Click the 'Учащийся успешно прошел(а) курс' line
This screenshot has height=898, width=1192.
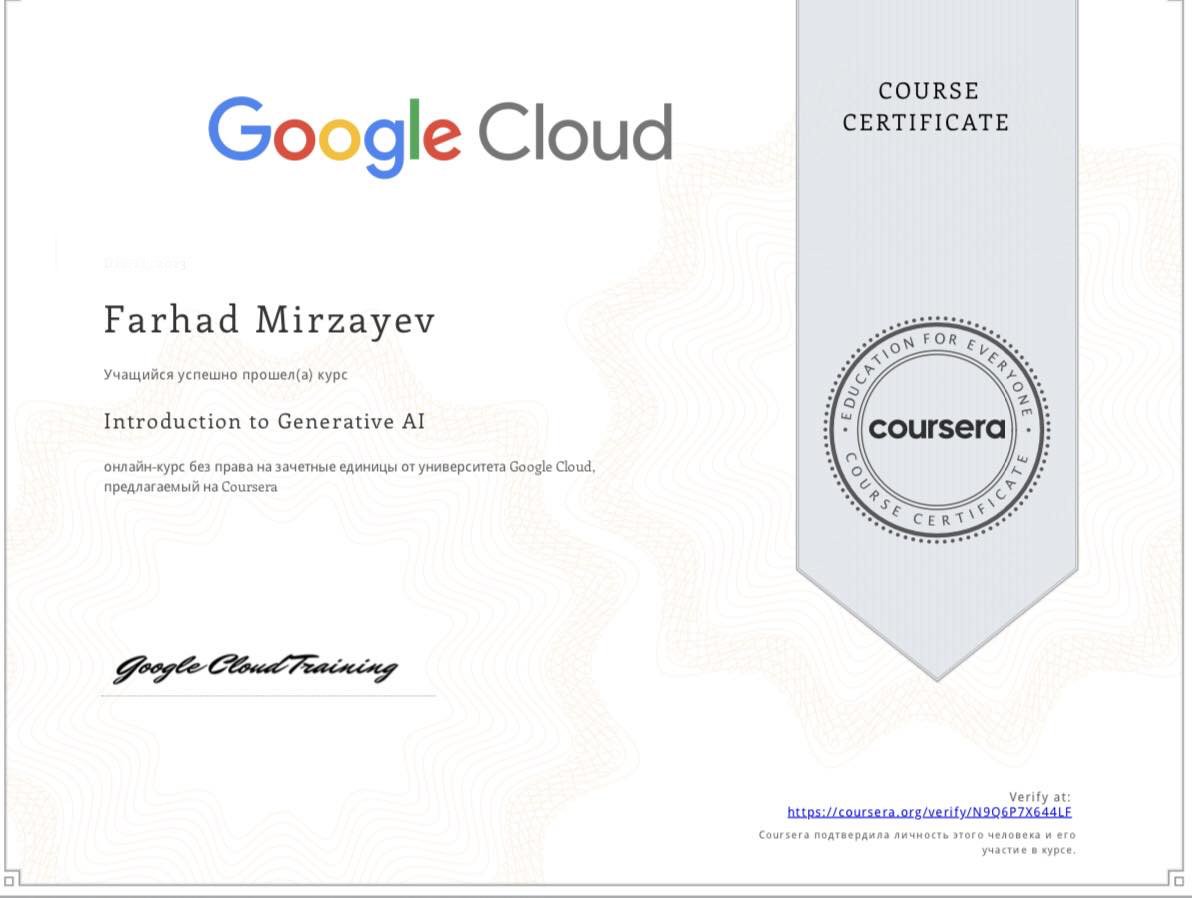225,374
